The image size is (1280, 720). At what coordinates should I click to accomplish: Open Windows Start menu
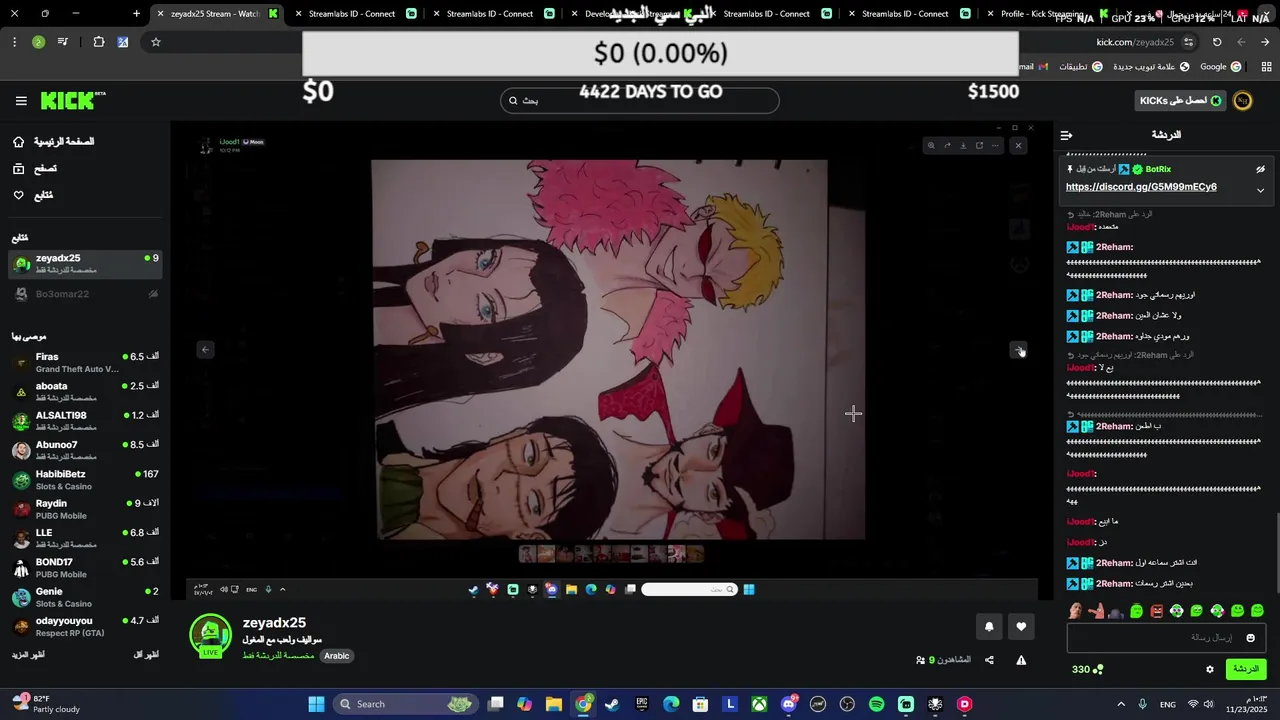316,704
